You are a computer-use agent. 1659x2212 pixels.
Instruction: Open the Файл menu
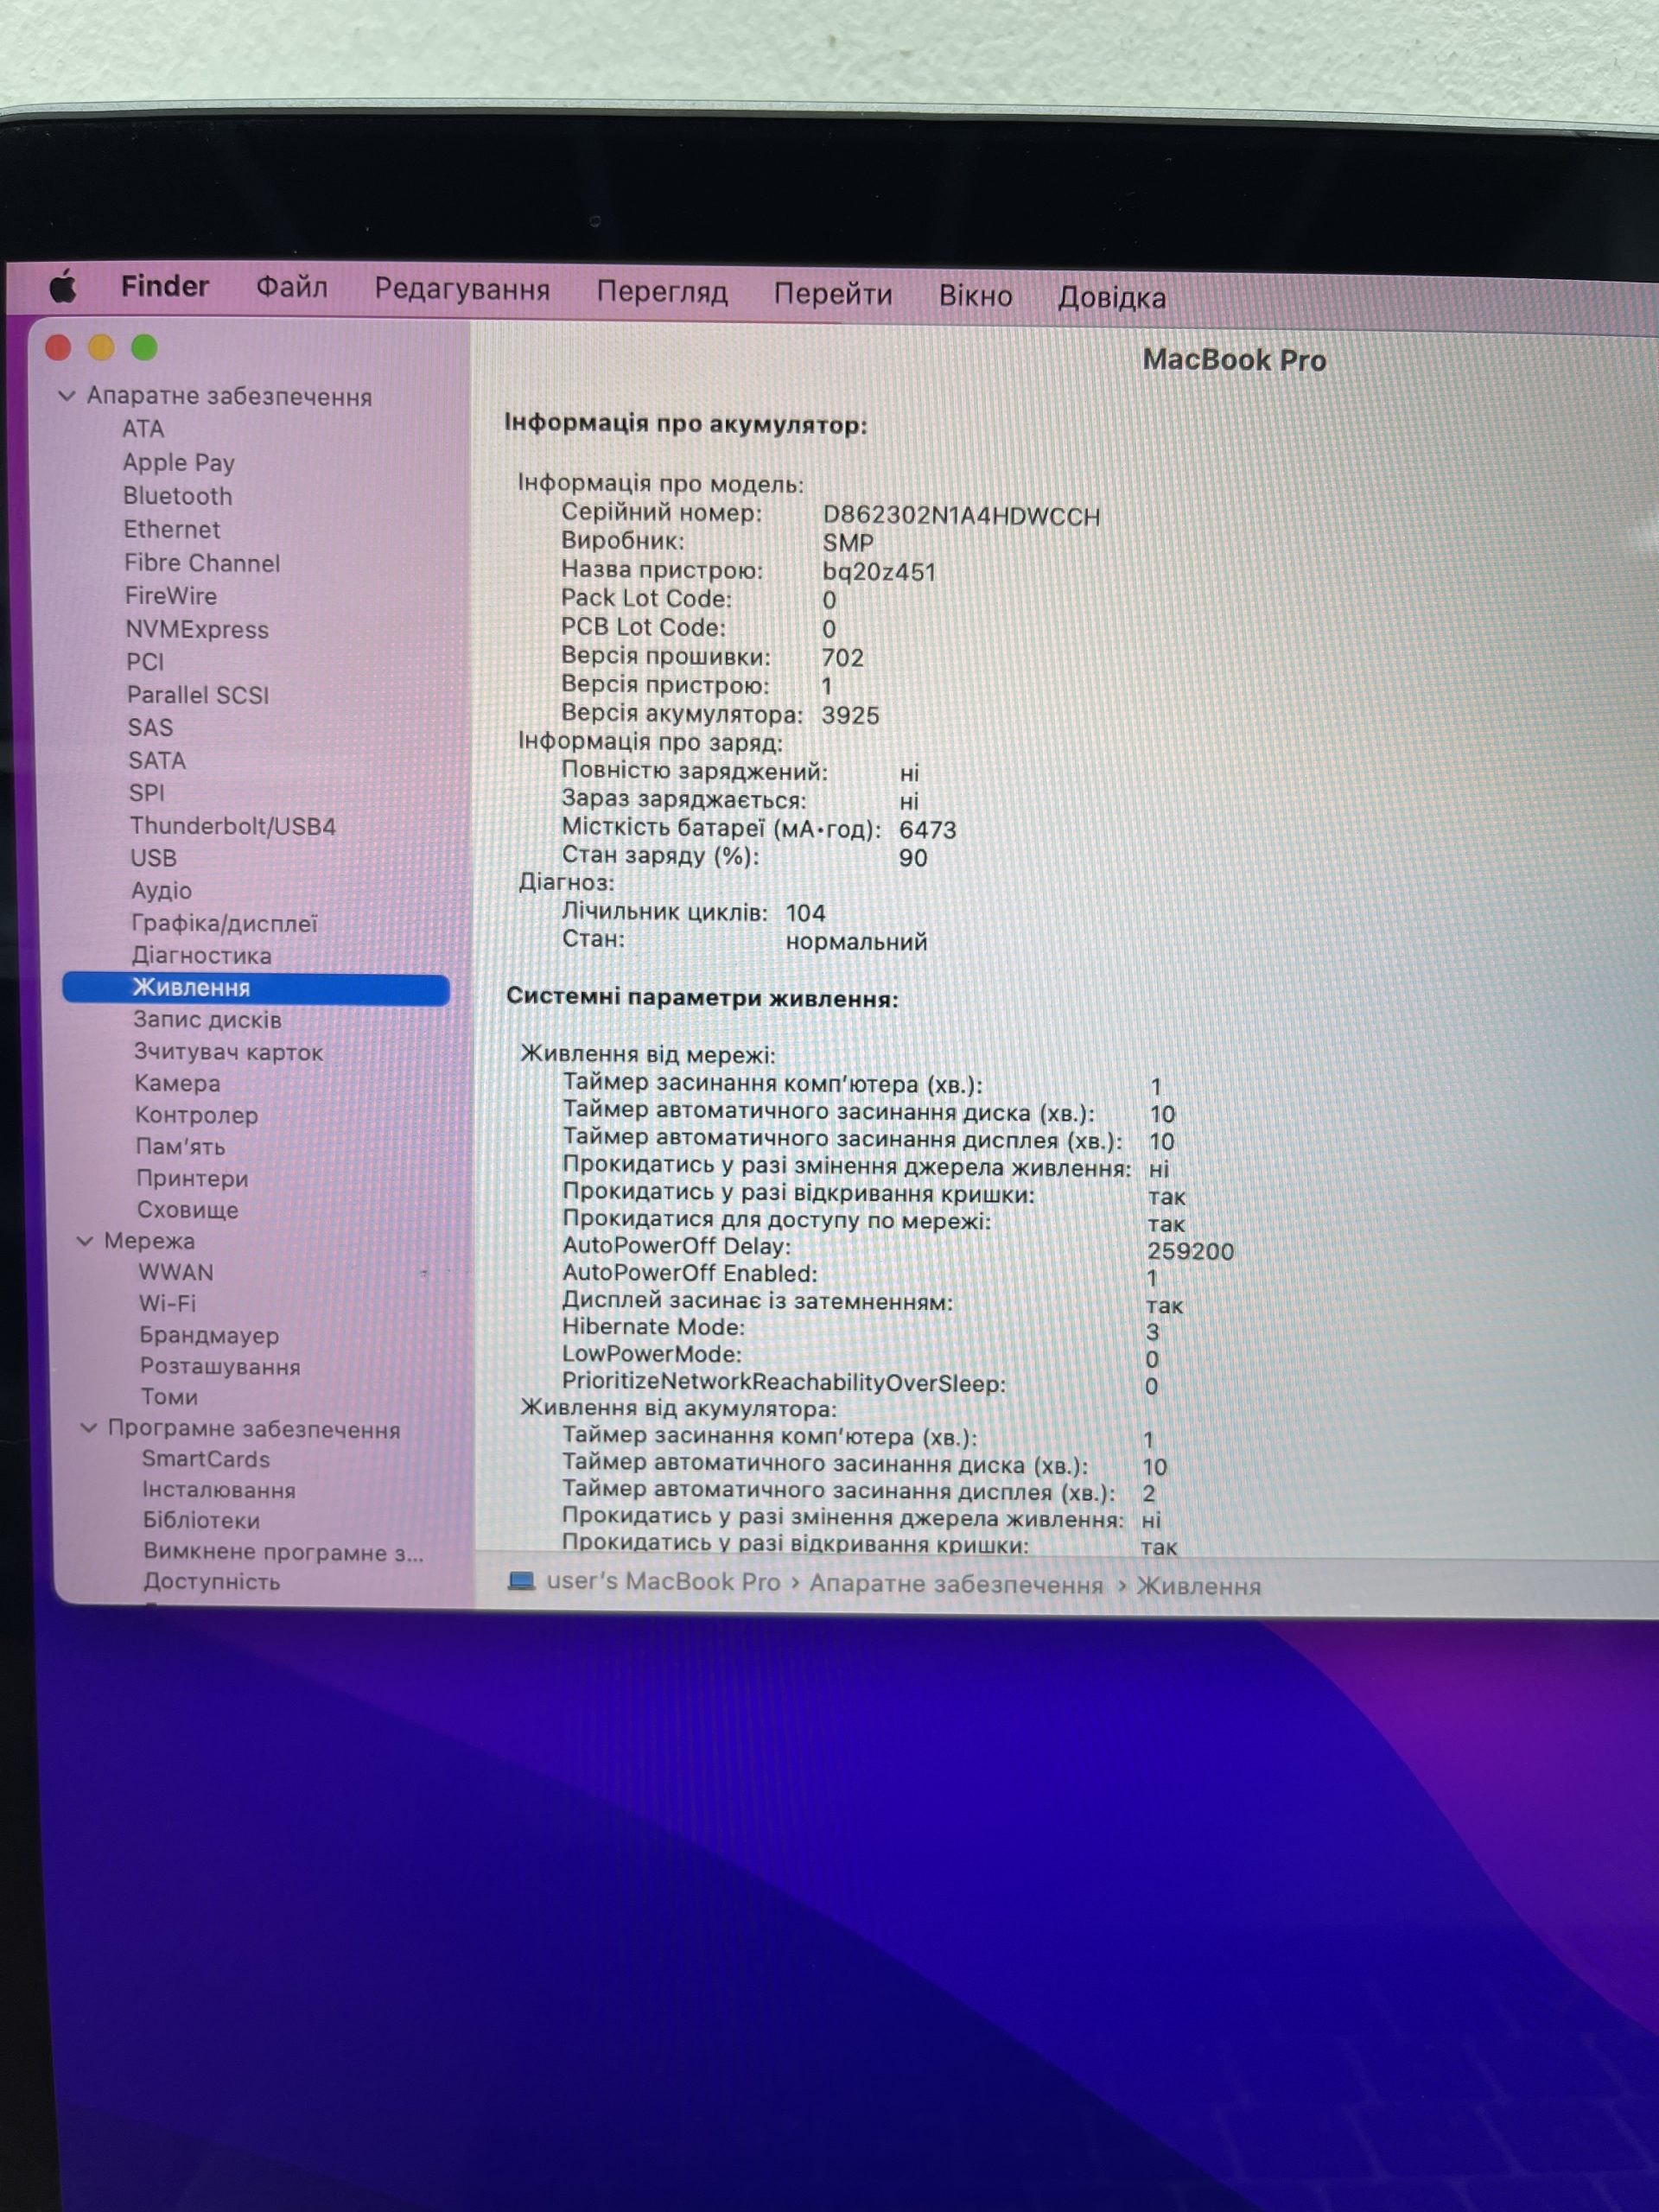[x=291, y=288]
